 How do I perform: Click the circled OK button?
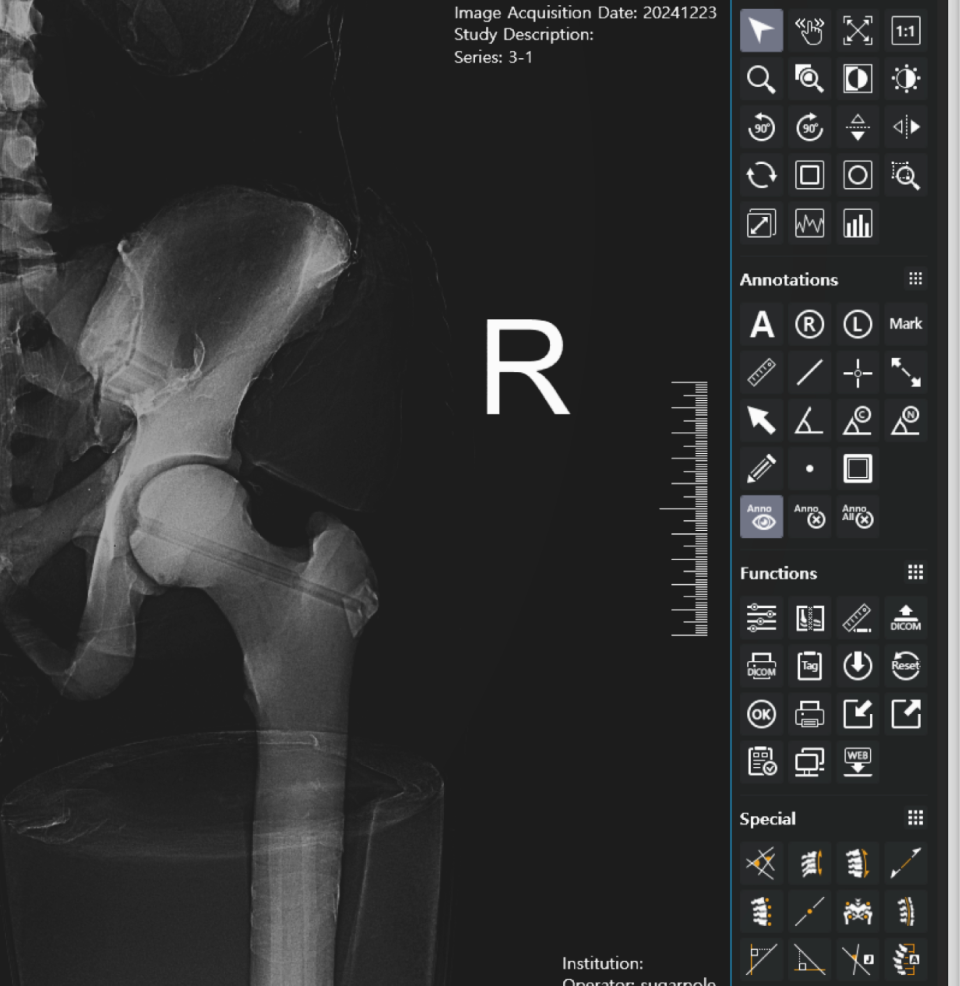[761, 714]
